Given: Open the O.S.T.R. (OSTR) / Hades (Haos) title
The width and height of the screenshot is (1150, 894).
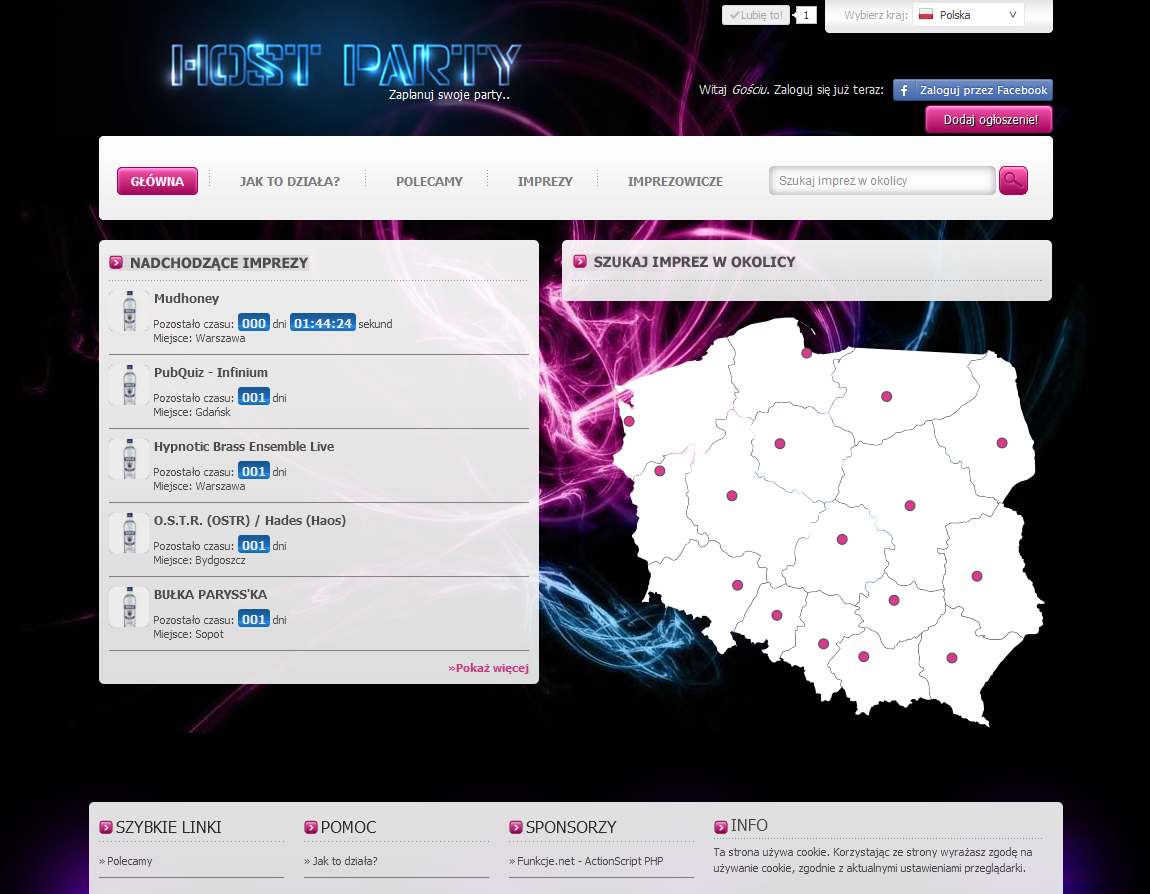Looking at the screenshot, I should [x=249, y=521].
